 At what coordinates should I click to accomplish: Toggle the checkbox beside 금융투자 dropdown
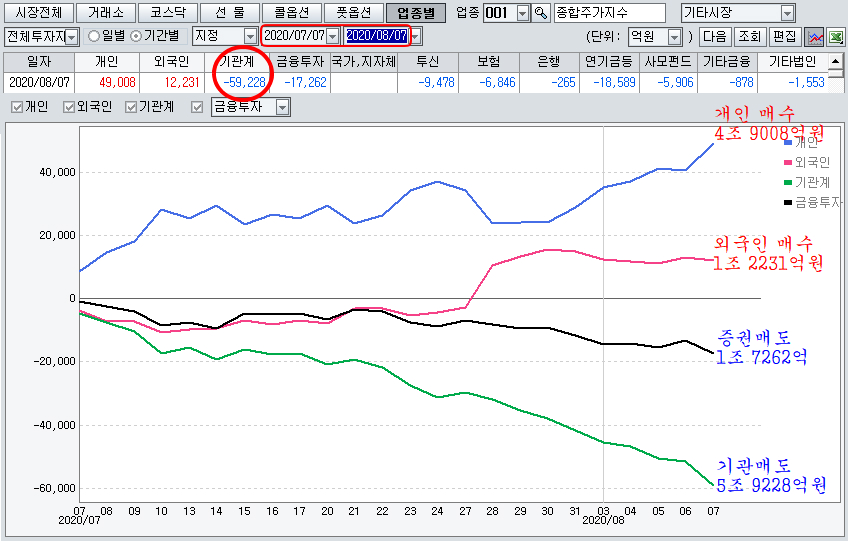click(x=196, y=107)
